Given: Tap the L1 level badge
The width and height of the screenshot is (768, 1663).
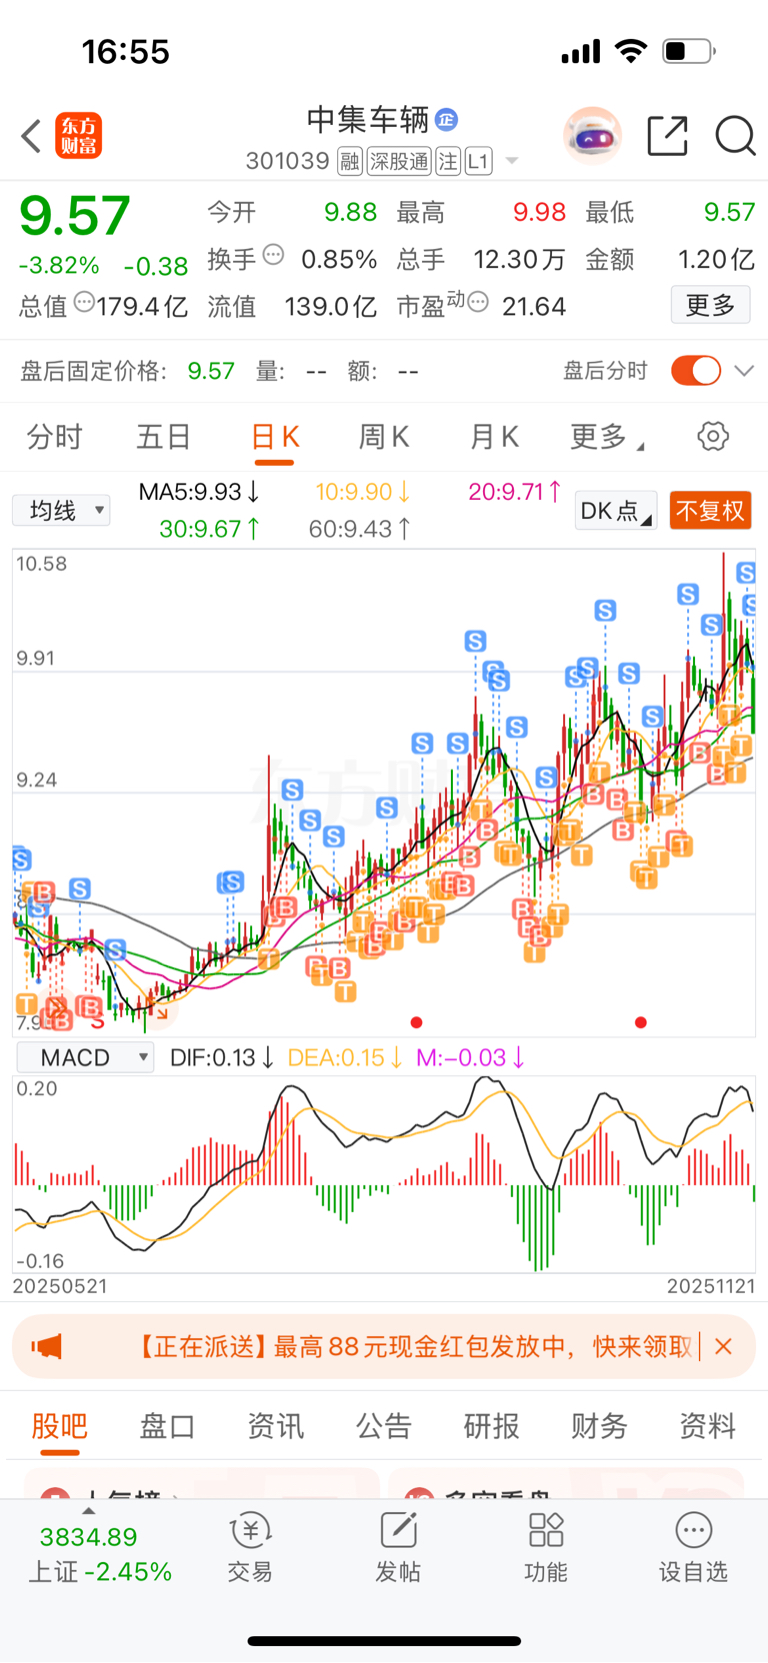Looking at the screenshot, I should (478, 161).
